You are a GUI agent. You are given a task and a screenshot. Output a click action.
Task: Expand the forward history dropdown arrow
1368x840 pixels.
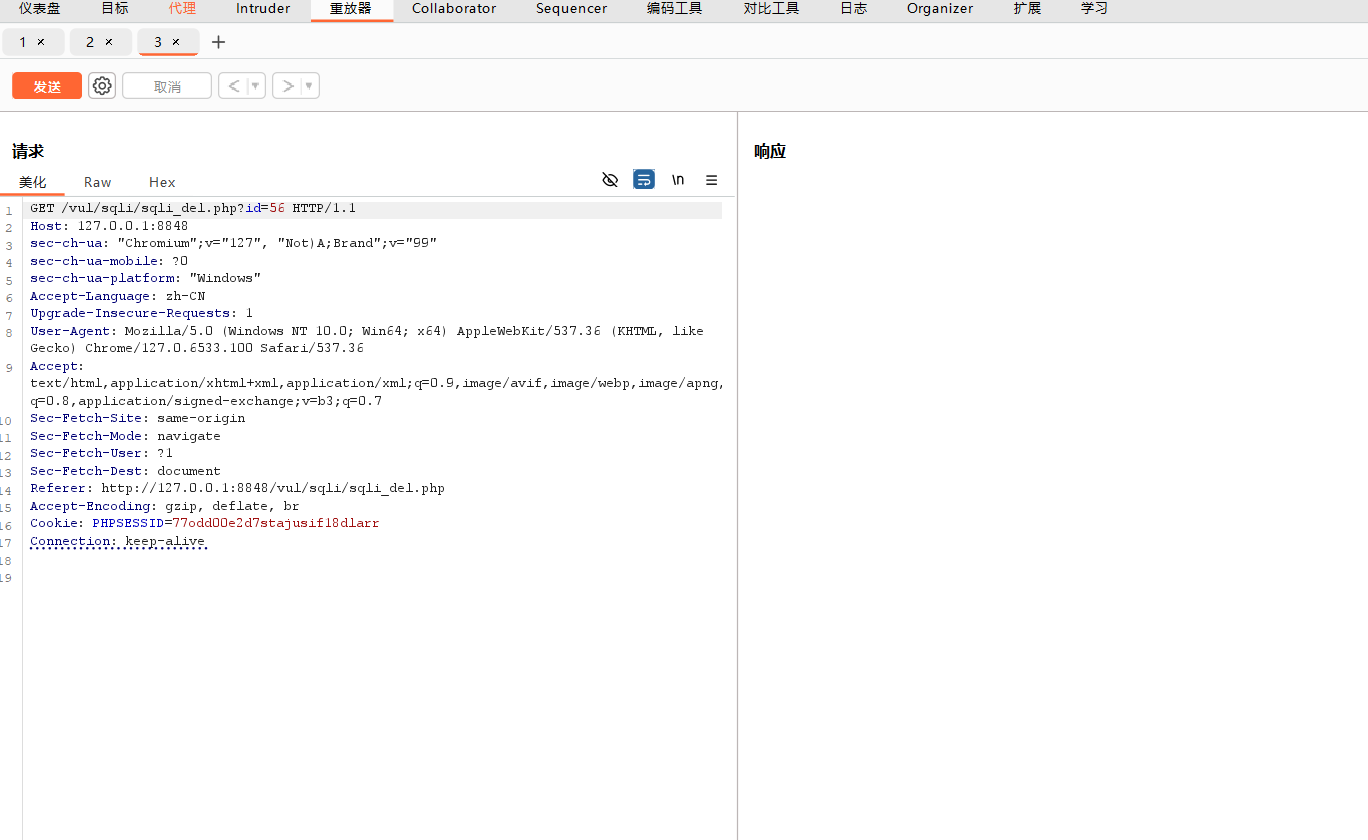coord(309,86)
